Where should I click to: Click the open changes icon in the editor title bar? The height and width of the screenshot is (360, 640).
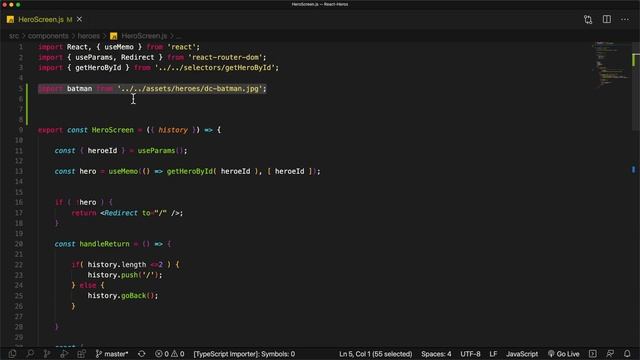point(588,20)
